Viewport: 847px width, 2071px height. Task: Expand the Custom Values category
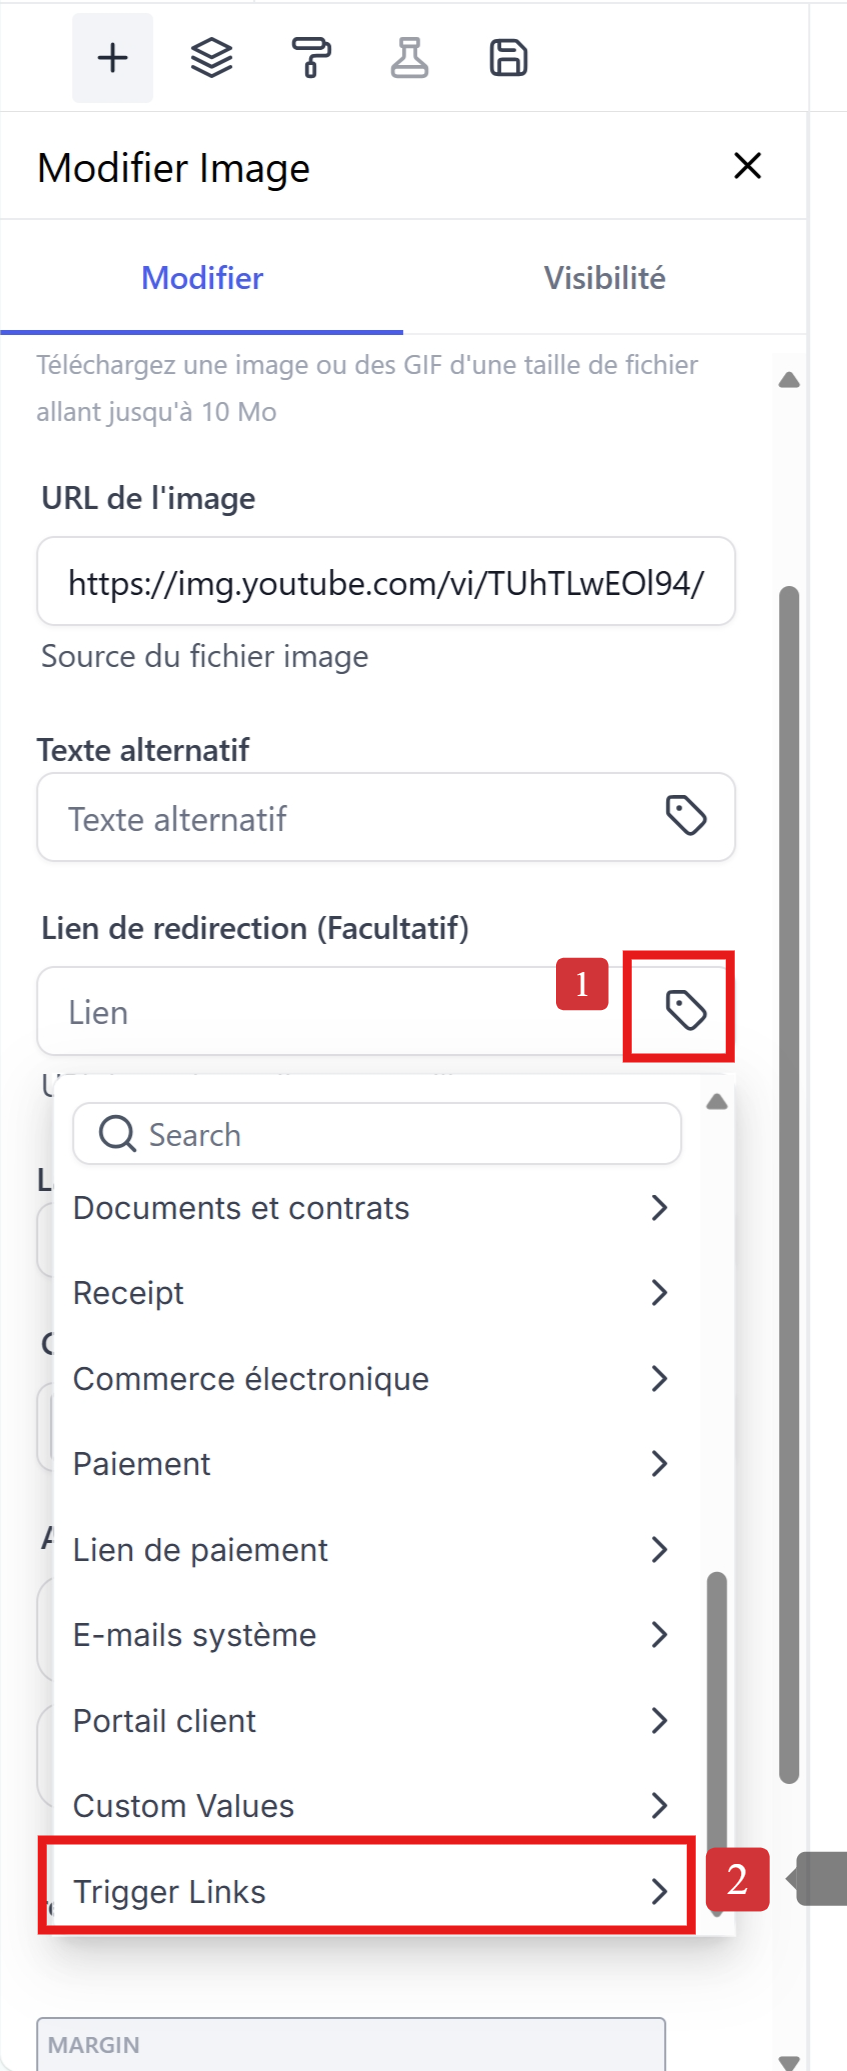[x=369, y=1806]
